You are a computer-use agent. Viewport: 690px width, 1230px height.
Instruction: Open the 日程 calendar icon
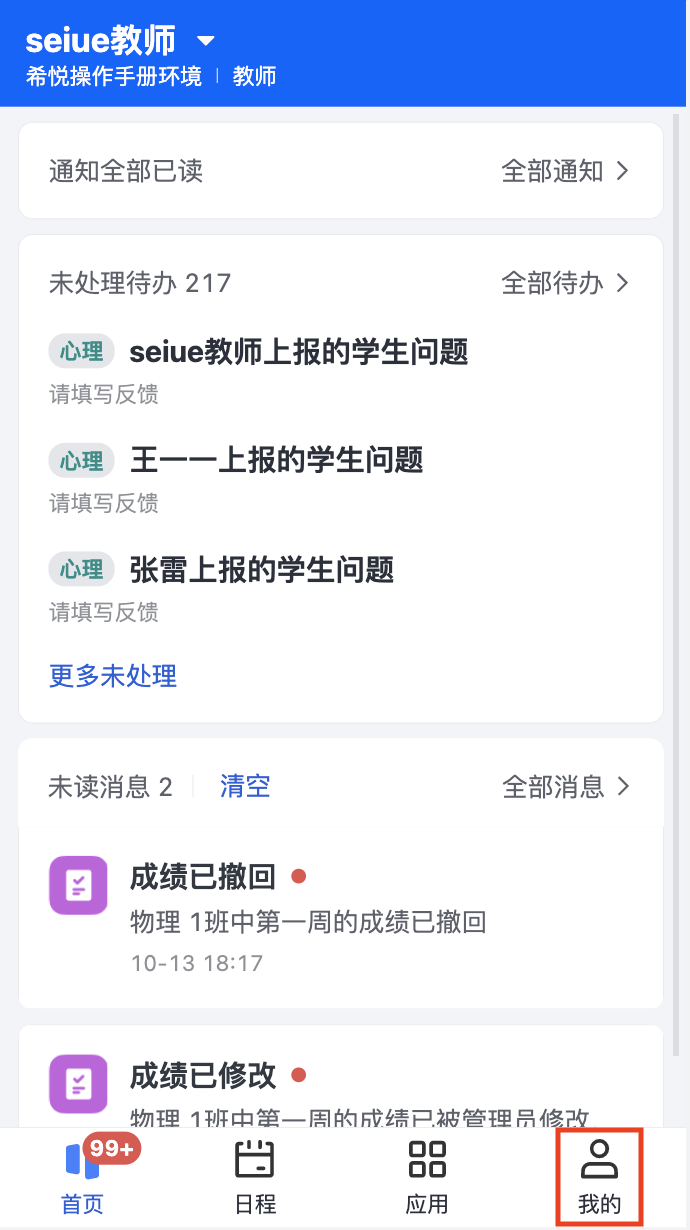click(x=255, y=1178)
